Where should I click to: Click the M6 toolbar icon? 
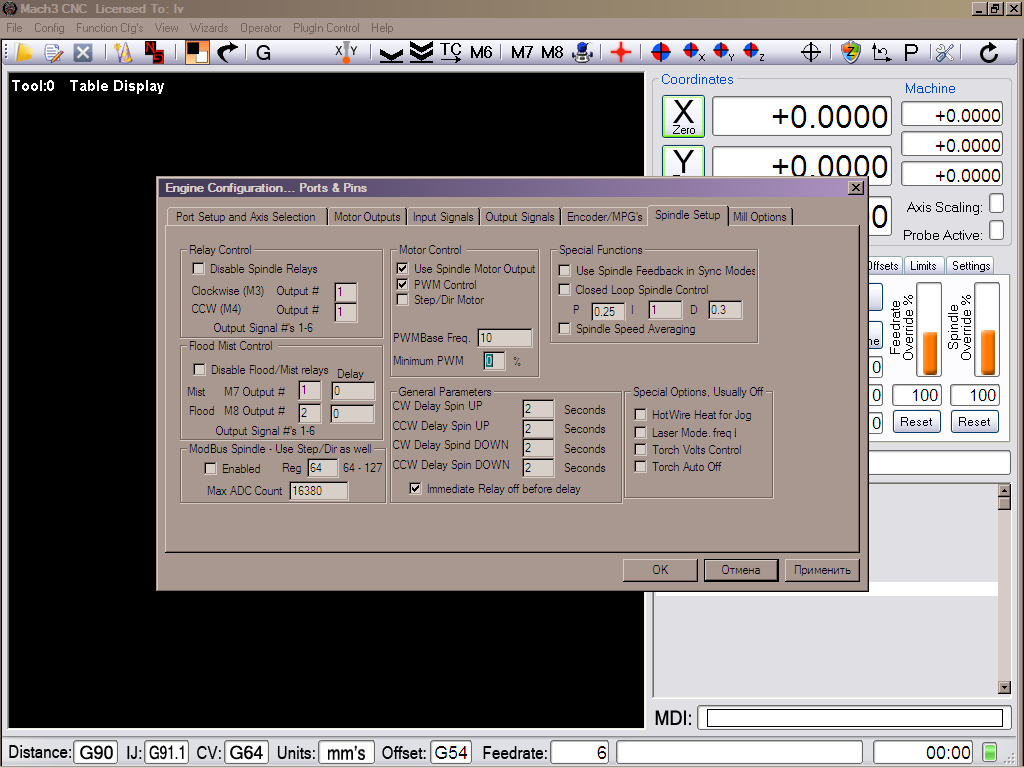[481, 52]
